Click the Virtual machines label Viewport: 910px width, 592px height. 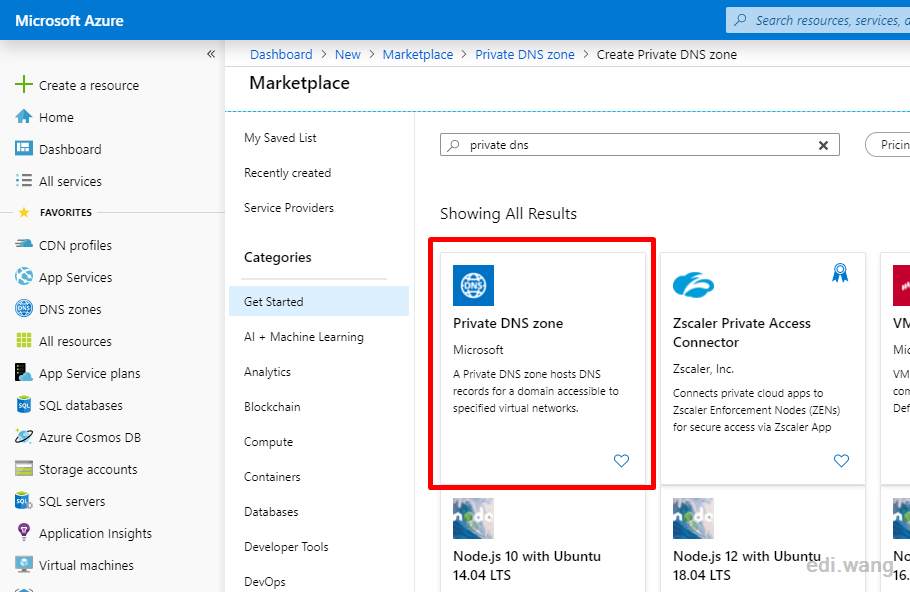(x=86, y=565)
